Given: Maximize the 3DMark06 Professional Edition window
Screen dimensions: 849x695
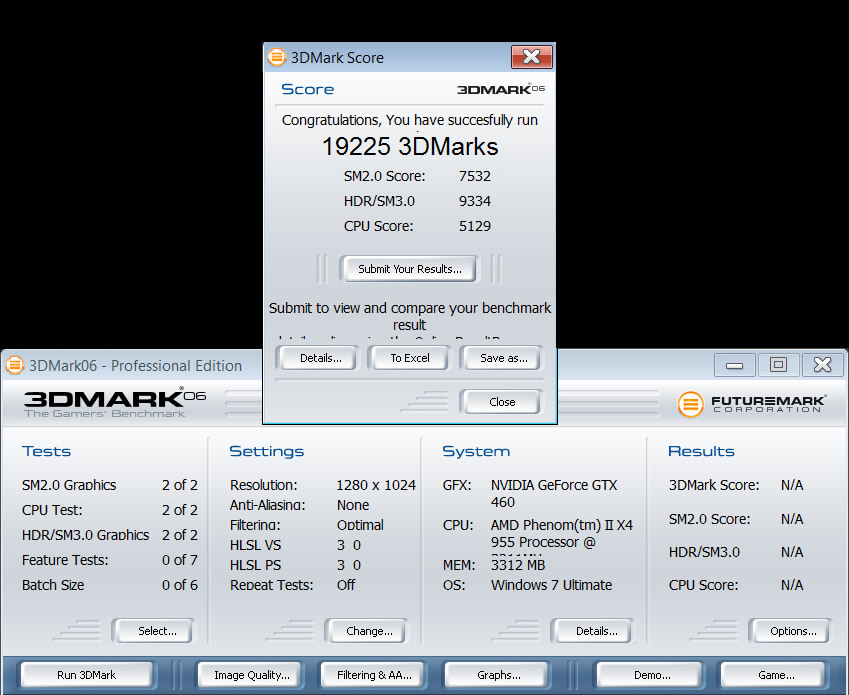Looking at the screenshot, I should click(x=779, y=365).
